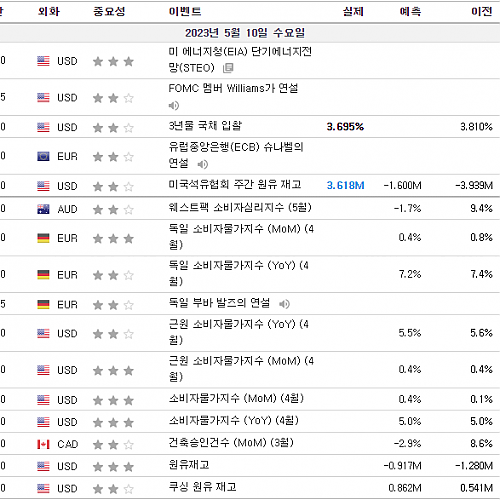Open 건축승인건수 (MoM) (3월) event
Viewport: 500px width, 500px height.
point(231,443)
